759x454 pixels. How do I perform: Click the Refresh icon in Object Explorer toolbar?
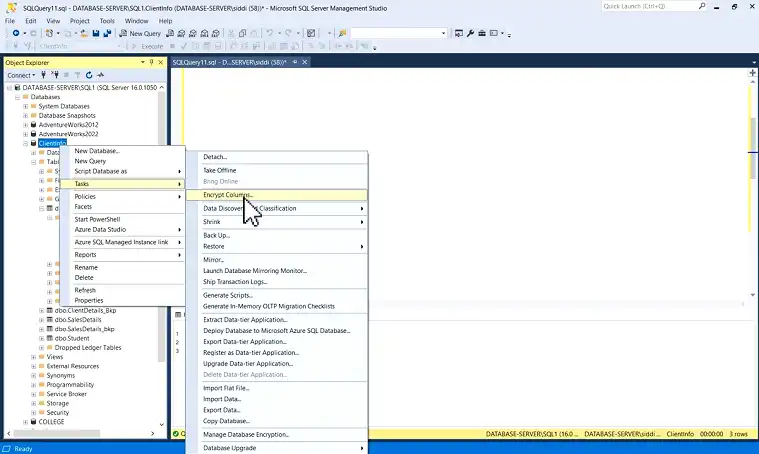pos(89,75)
